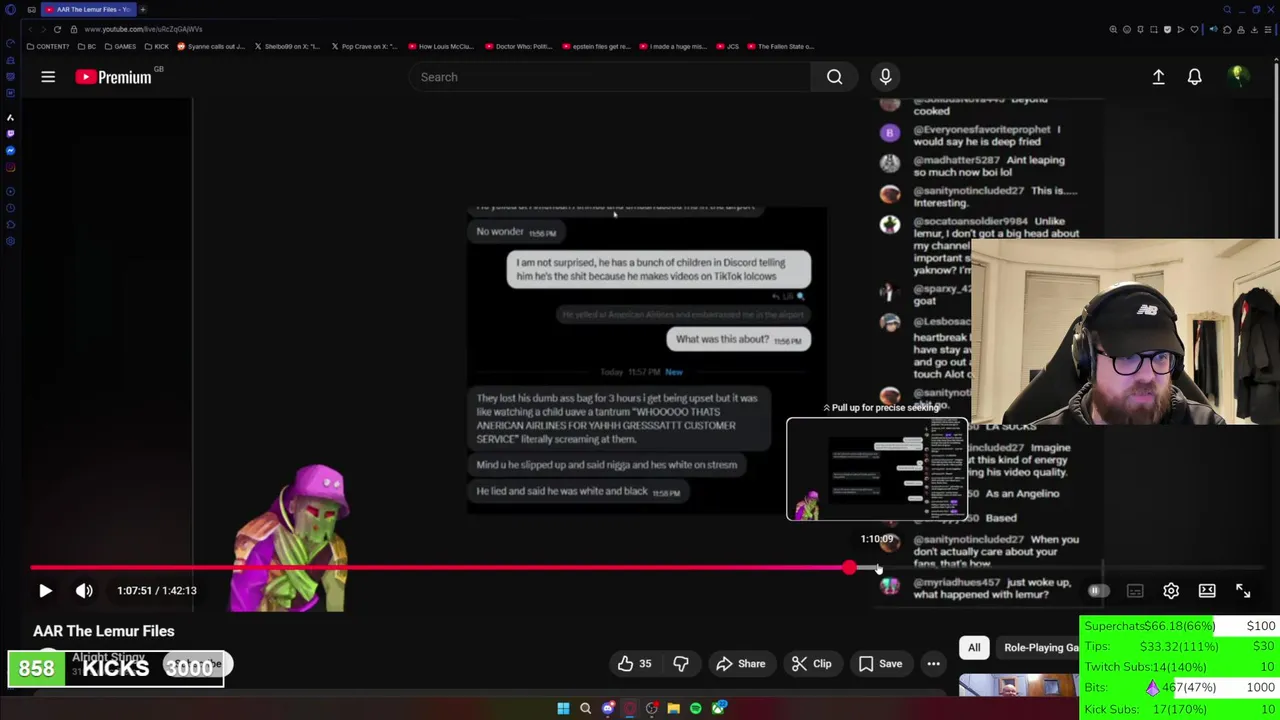
Task: Open the Xbox app from the taskbar
Action: click(x=719, y=708)
